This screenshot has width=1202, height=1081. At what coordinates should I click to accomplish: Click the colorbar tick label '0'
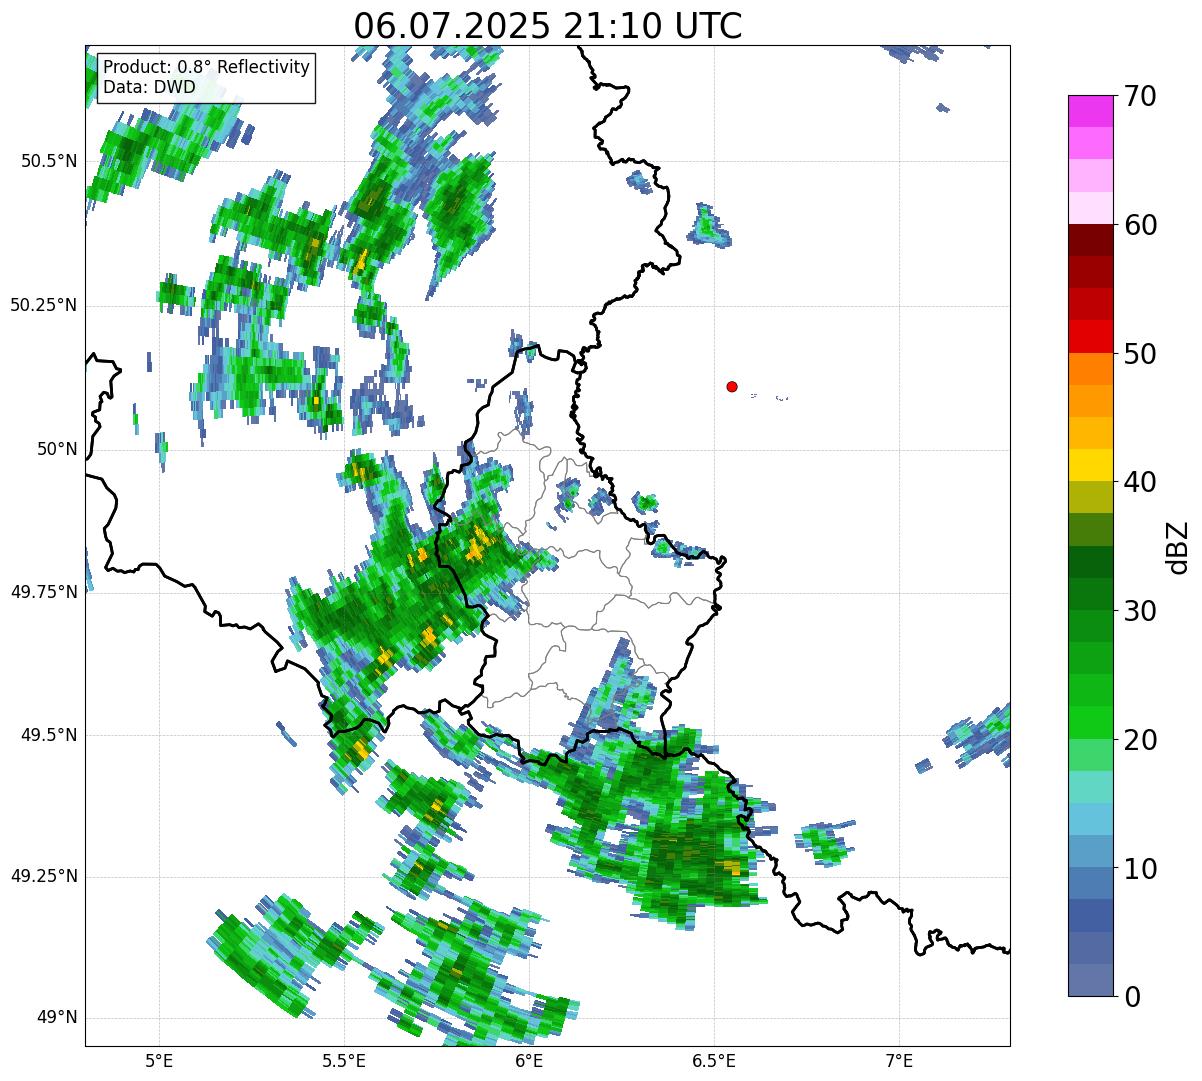1131,997
